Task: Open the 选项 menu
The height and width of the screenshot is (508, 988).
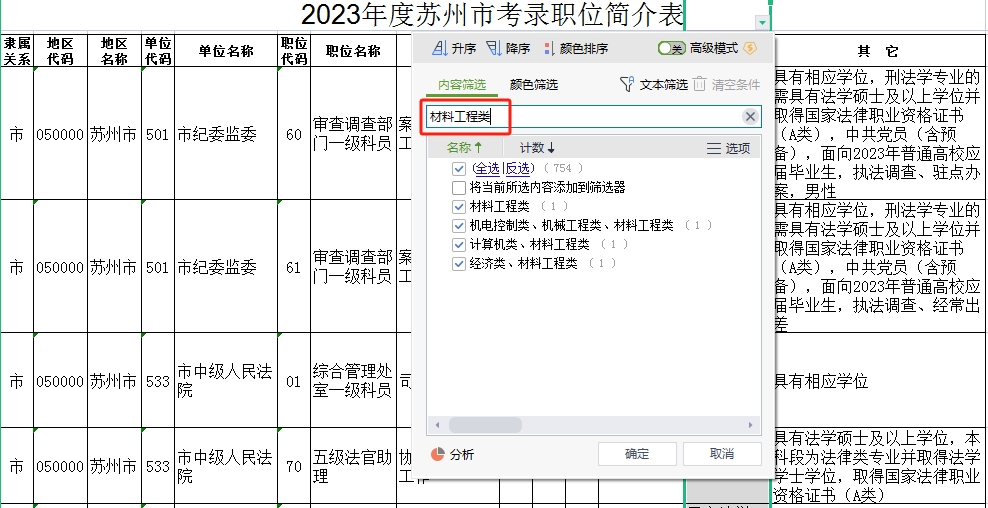Action: pos(728,148)
